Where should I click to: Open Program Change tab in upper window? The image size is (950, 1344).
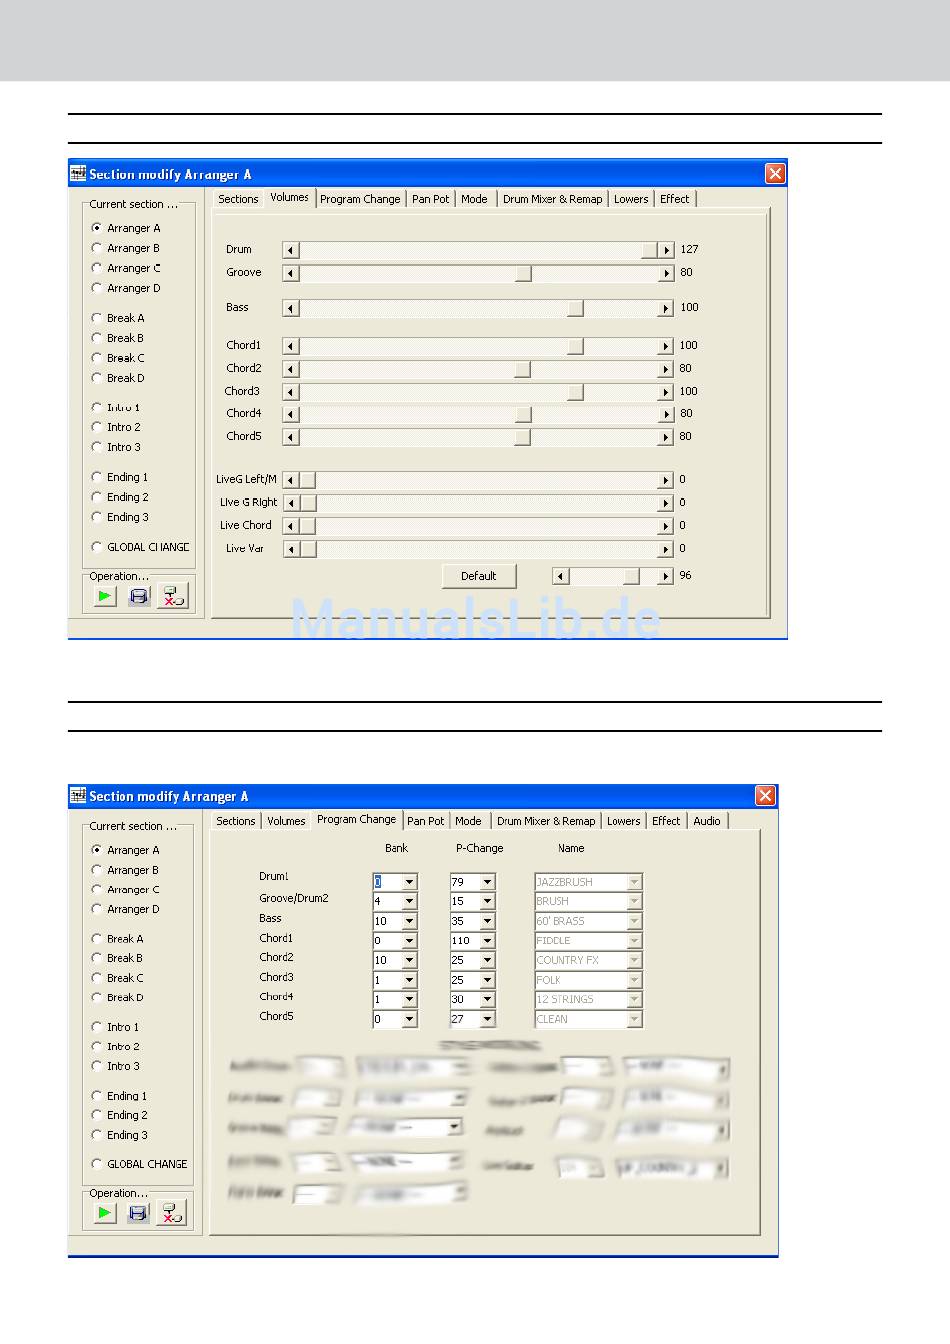[x=360, y=199]
